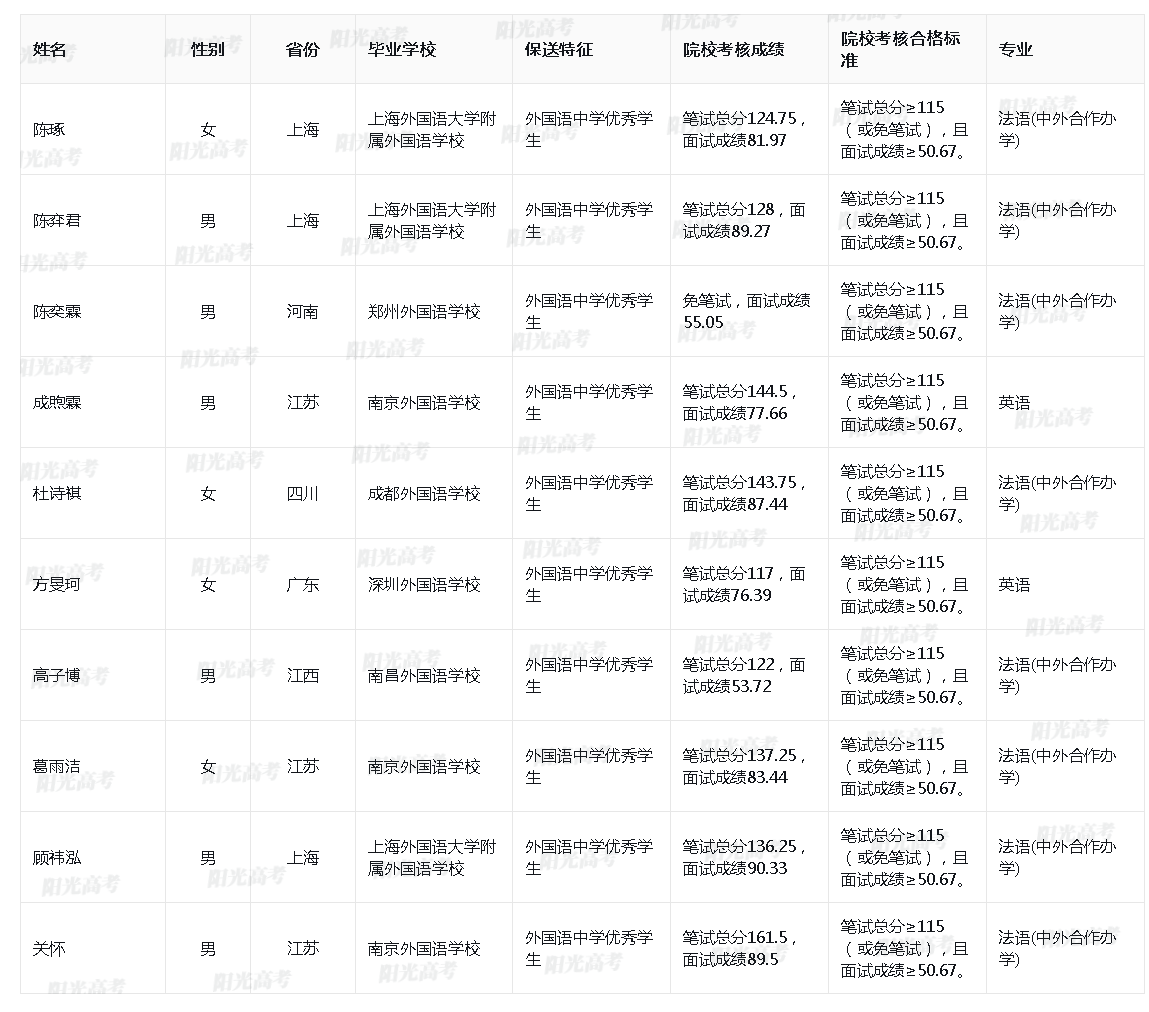Click the 河南 province cell for 陈奕霖
This screenshot has height=1012, width=1149.
[x=302, y=311]
